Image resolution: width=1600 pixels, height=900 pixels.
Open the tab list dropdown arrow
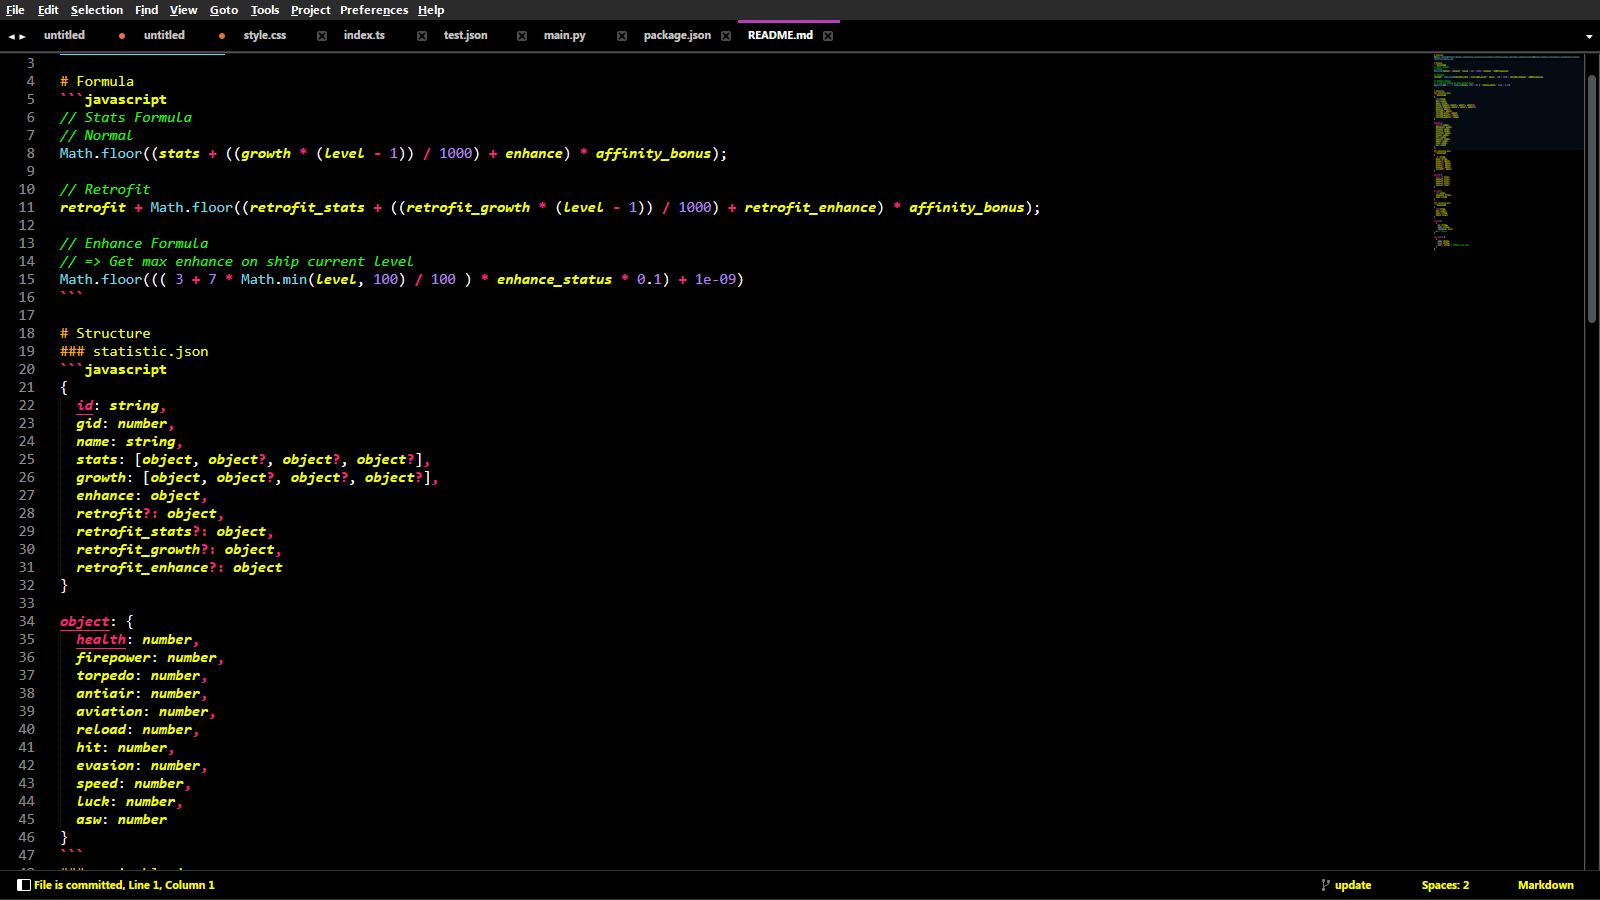[1589, 37]
